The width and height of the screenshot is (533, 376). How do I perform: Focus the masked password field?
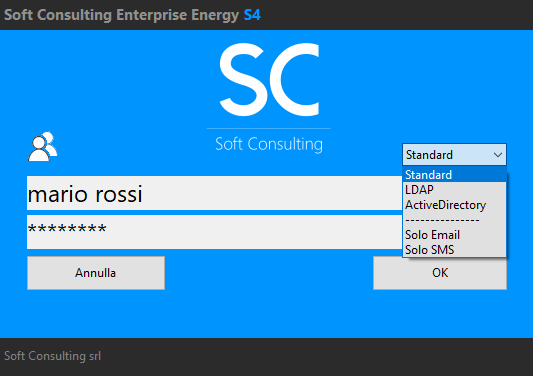pos(214,232)
